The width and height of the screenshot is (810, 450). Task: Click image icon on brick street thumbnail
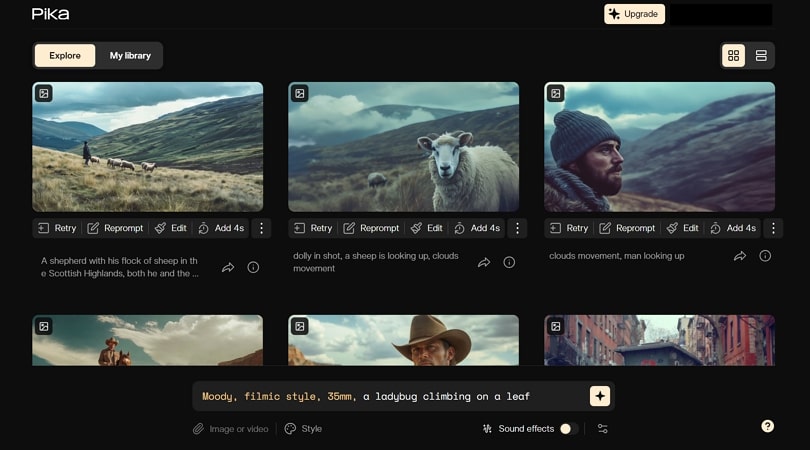pos(556,327)
